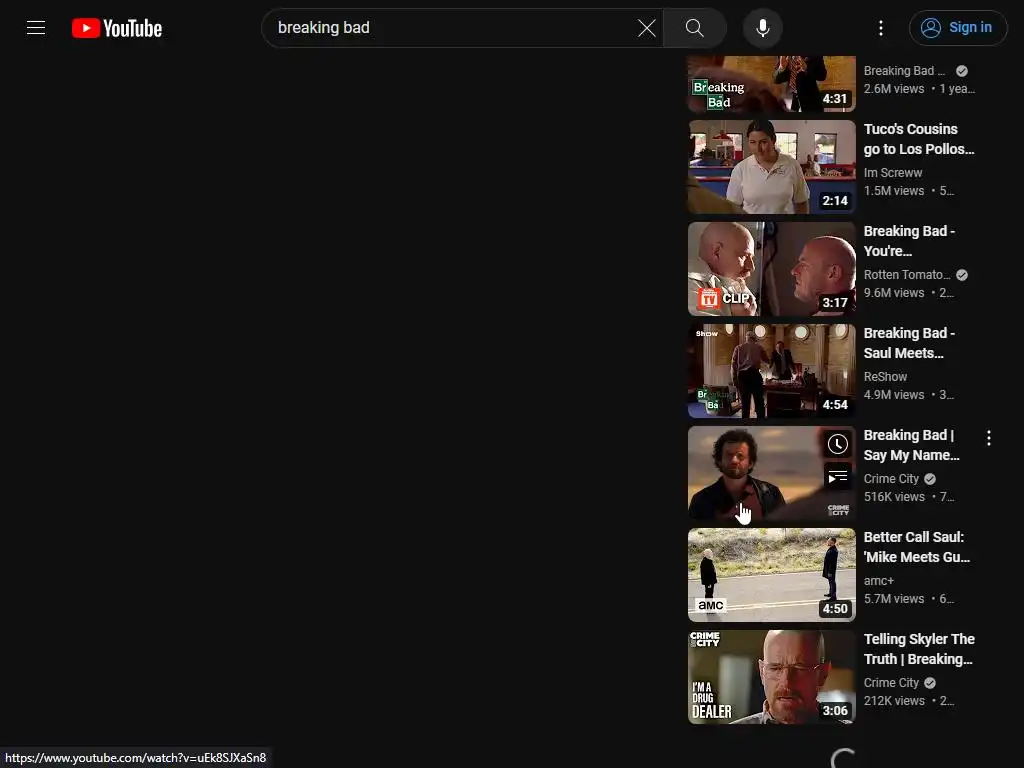Image resolution: width=1024 pixels, height=768 pixels.
Task: Open Crime City channel under Telling Skyler
Action: point(891,682)
